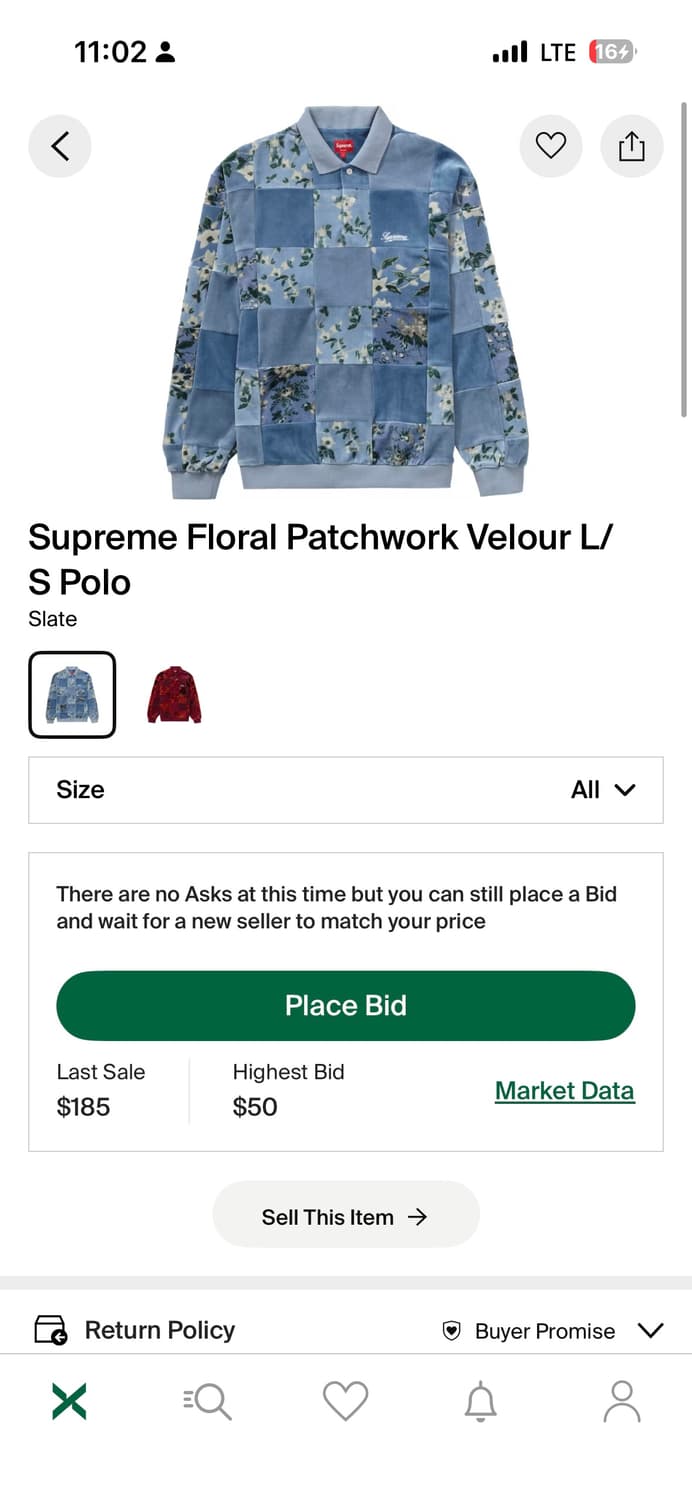Toggle the heart to favorite this polo
The width and height of the screenshot is (692, 1500).
click(x=551, y=145)
